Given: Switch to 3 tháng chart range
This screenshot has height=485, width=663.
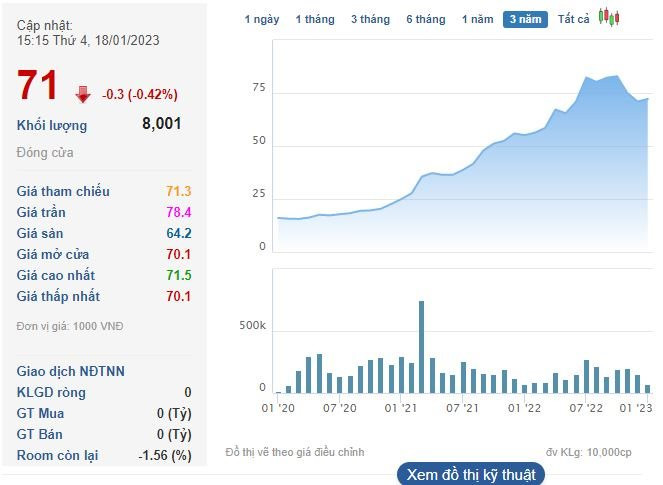Looking at the screenshot, I should [370, 19].
